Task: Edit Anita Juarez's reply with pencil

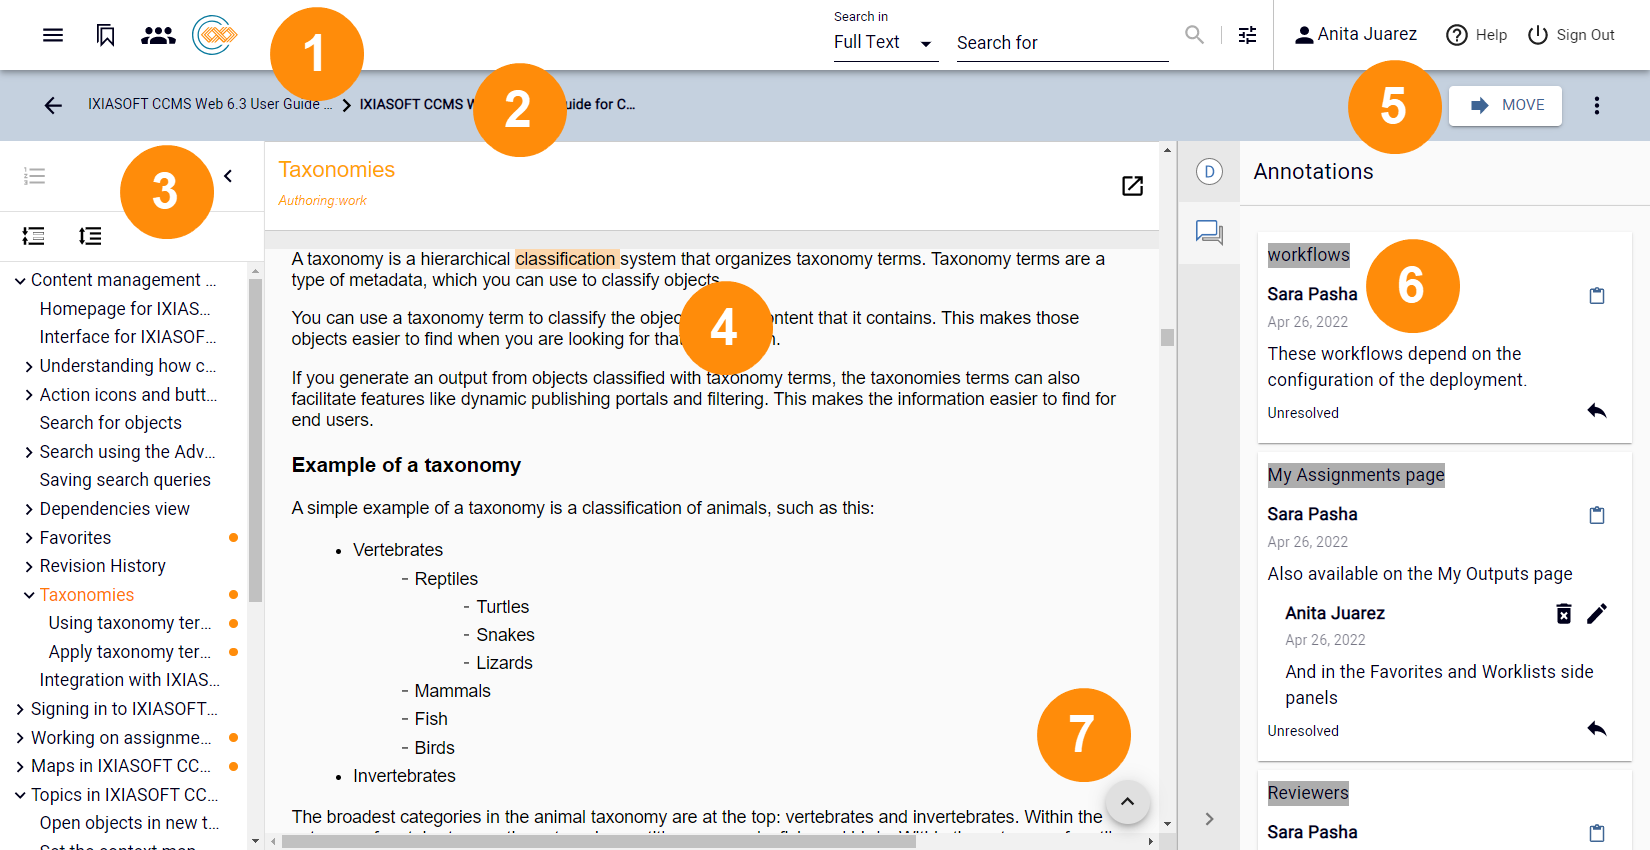Action: tap(1596, 613)
